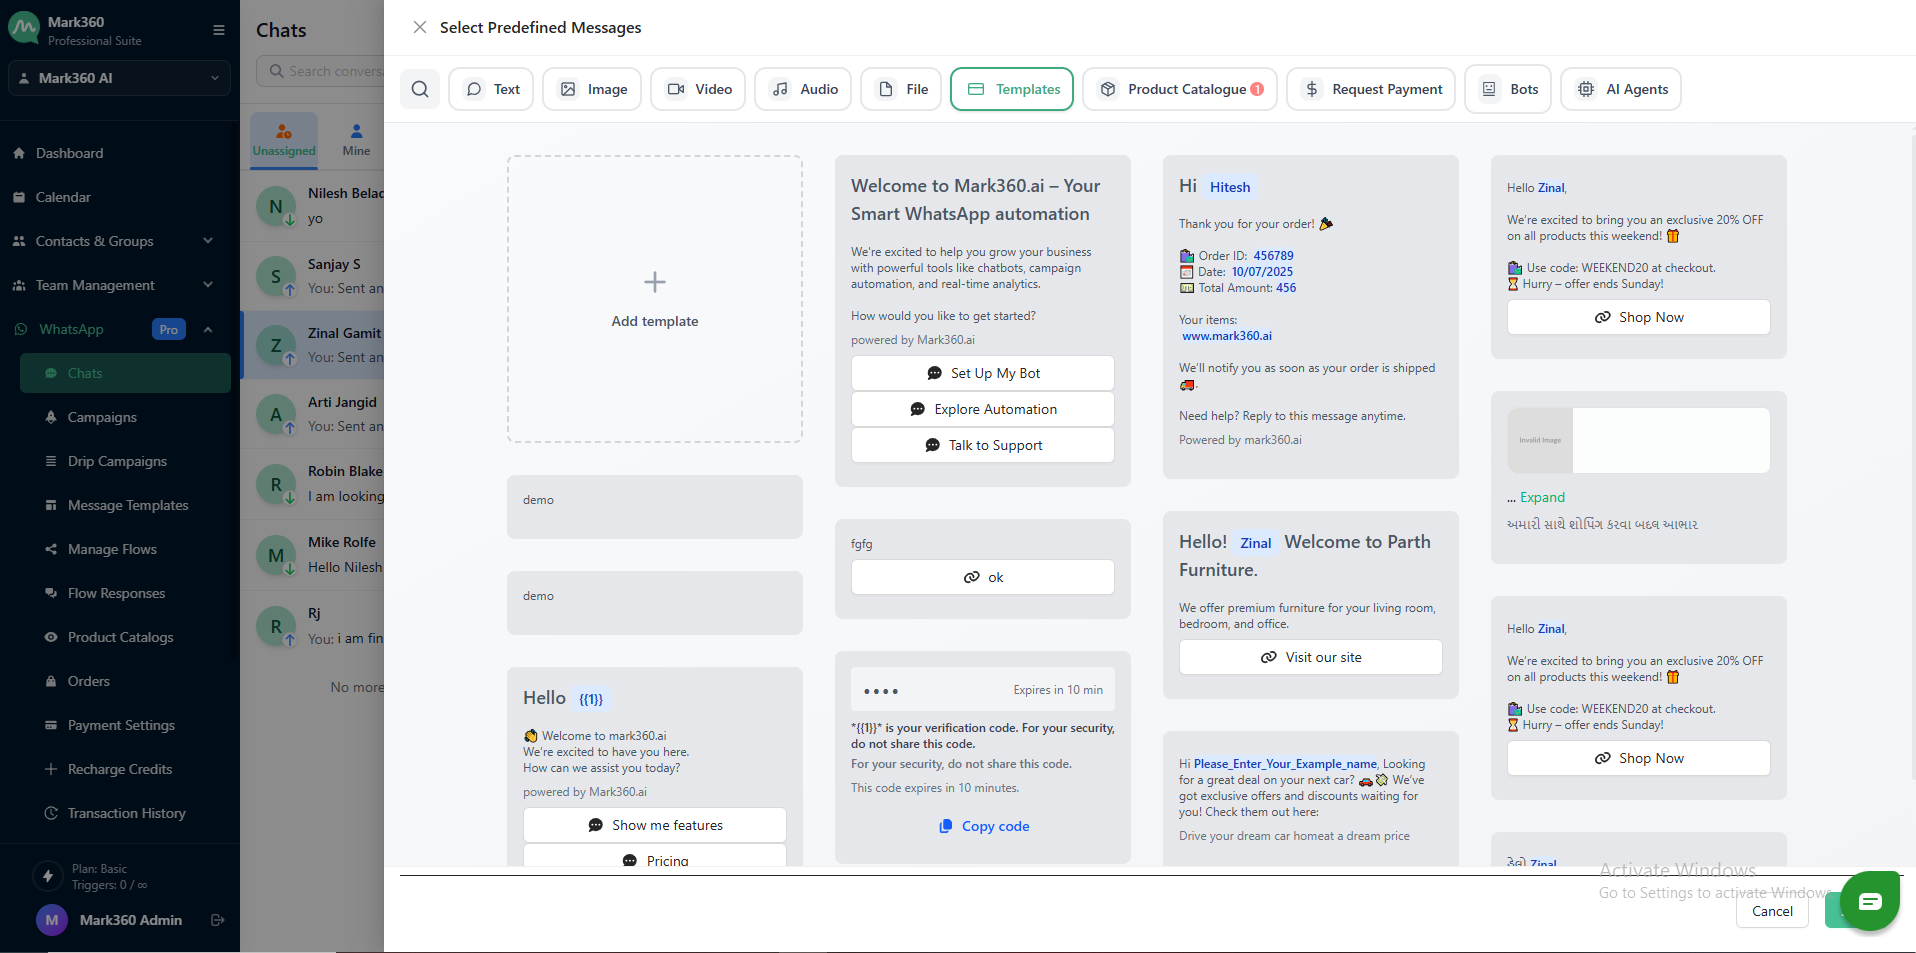Image resolution: width=1916 pixels, height=953 pixels.
Task: Open the green chat support widget
Action: tap(1869, 901)
